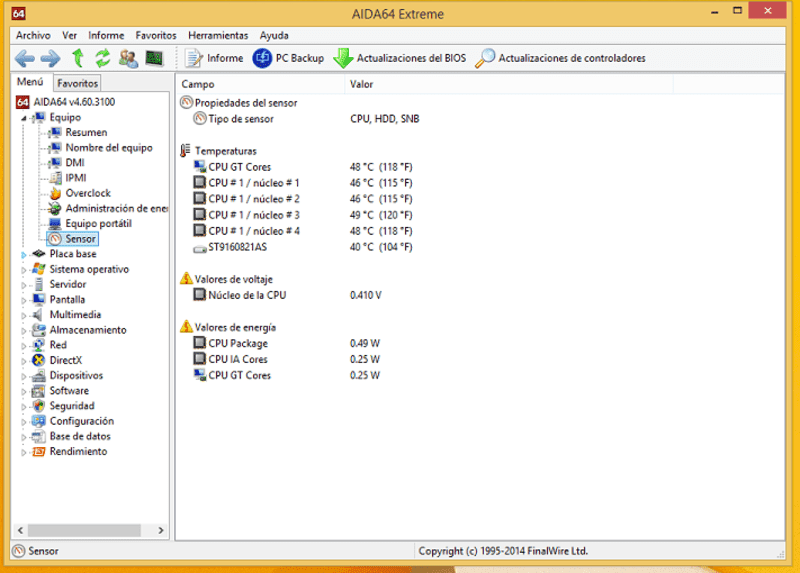Click the Software tree icon
800x573 pixels.
tap(39, 391)
